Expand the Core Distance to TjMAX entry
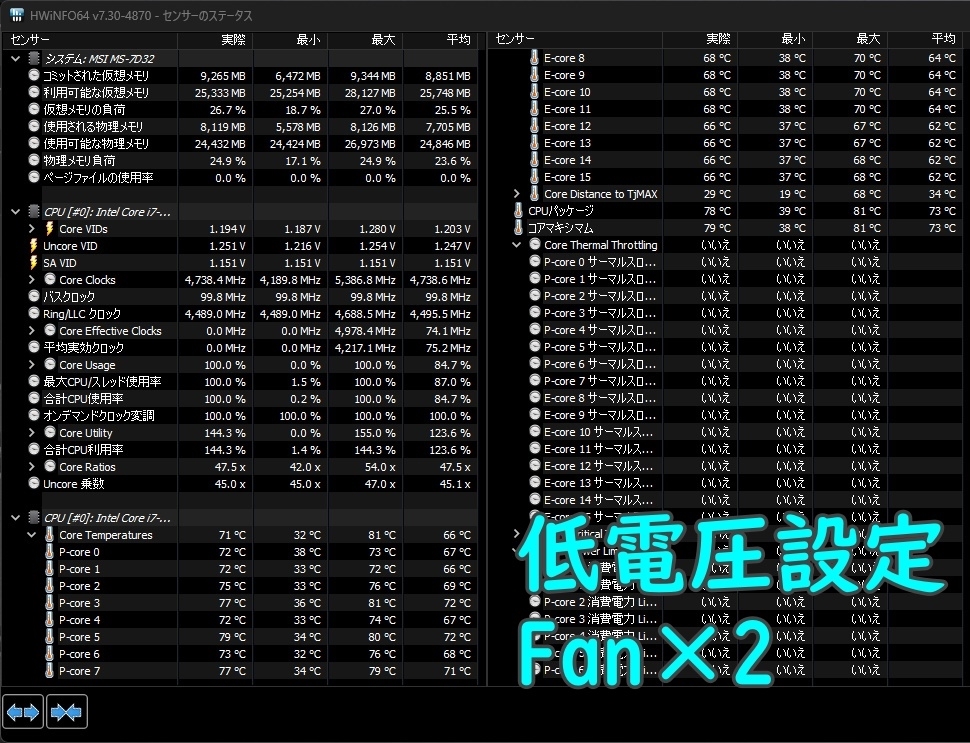The image size is (970, 743). click(515, 194)
